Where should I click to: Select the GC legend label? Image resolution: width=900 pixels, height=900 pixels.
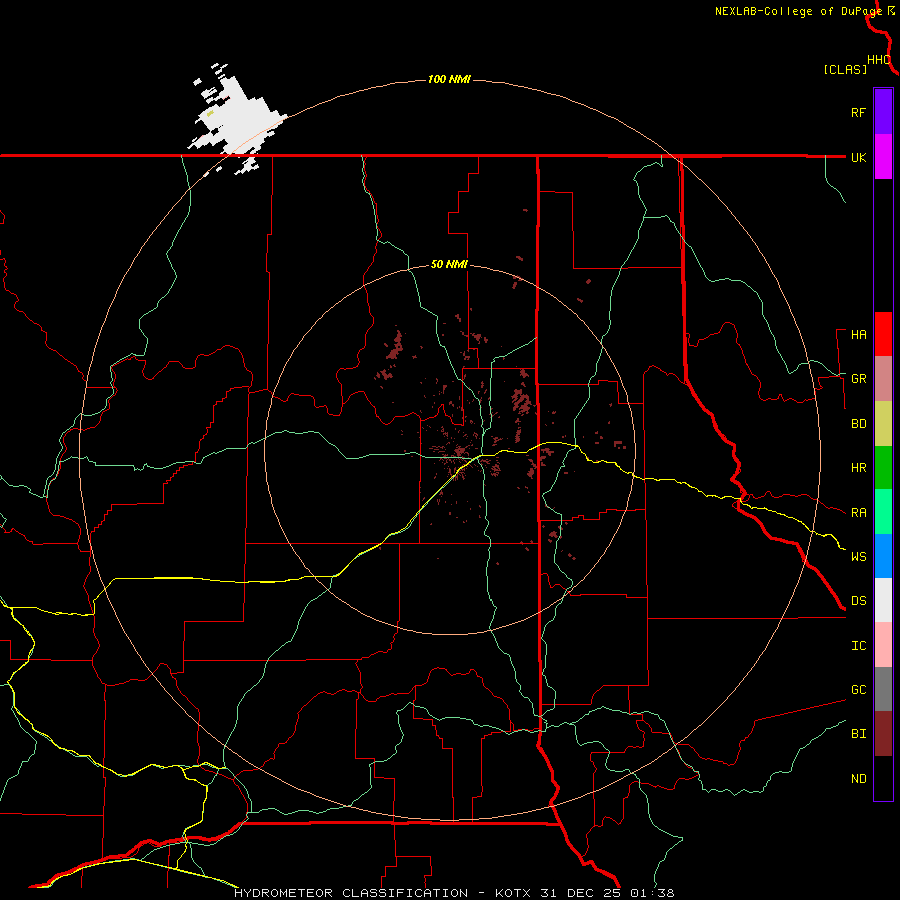858,689
